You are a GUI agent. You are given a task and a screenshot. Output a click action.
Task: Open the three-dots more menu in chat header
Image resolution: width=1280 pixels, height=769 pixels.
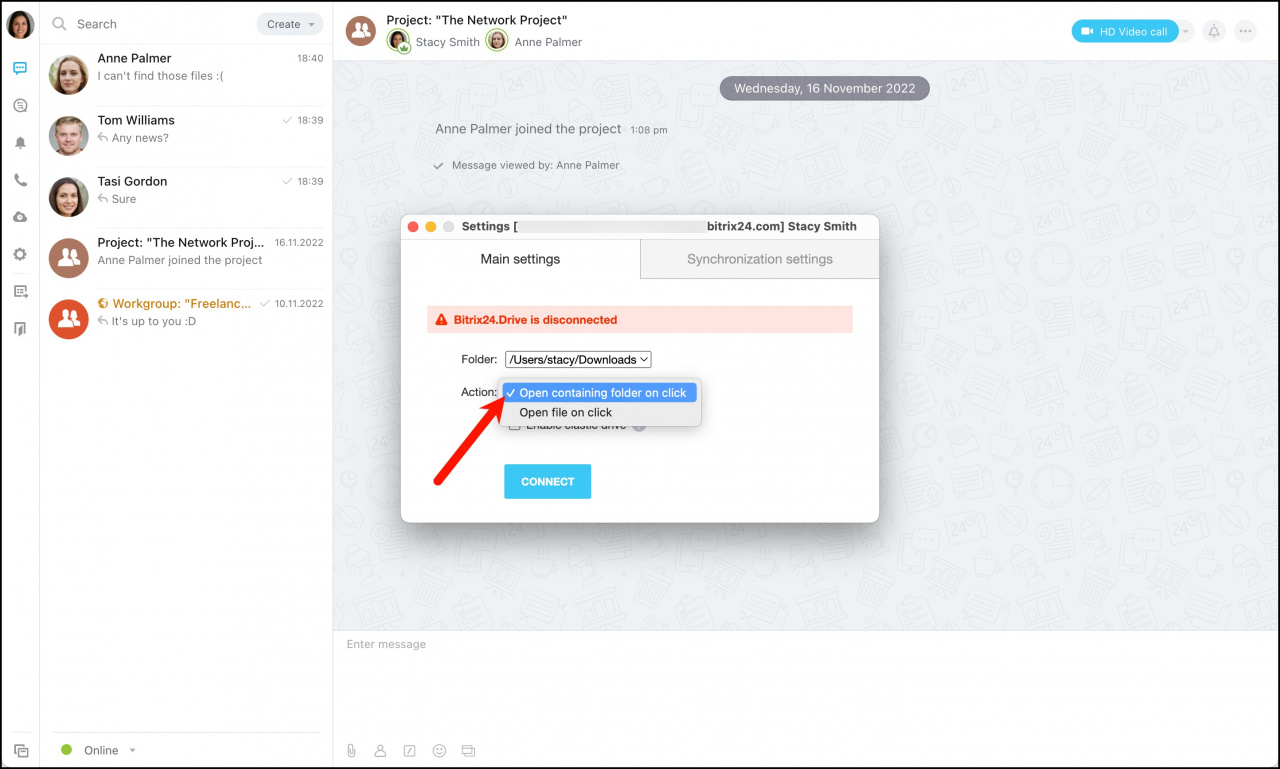click(x=1245, y=31)
